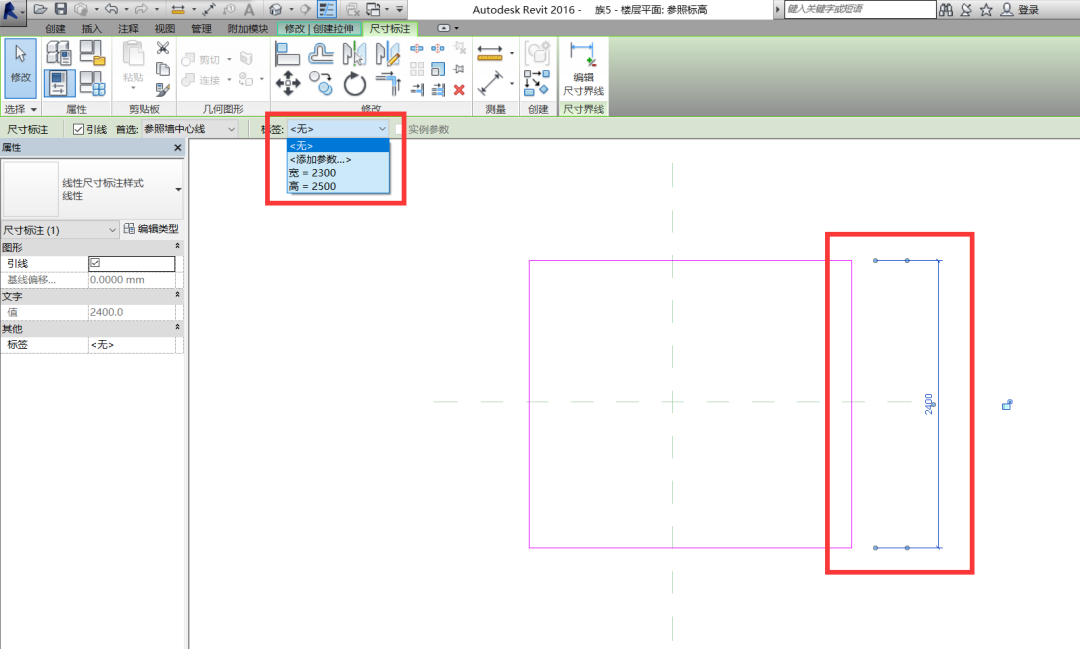Open the 插入 ribbon tab
Image resolution: width=1080 pixels, height=649 pixels.
pos(91,28)
